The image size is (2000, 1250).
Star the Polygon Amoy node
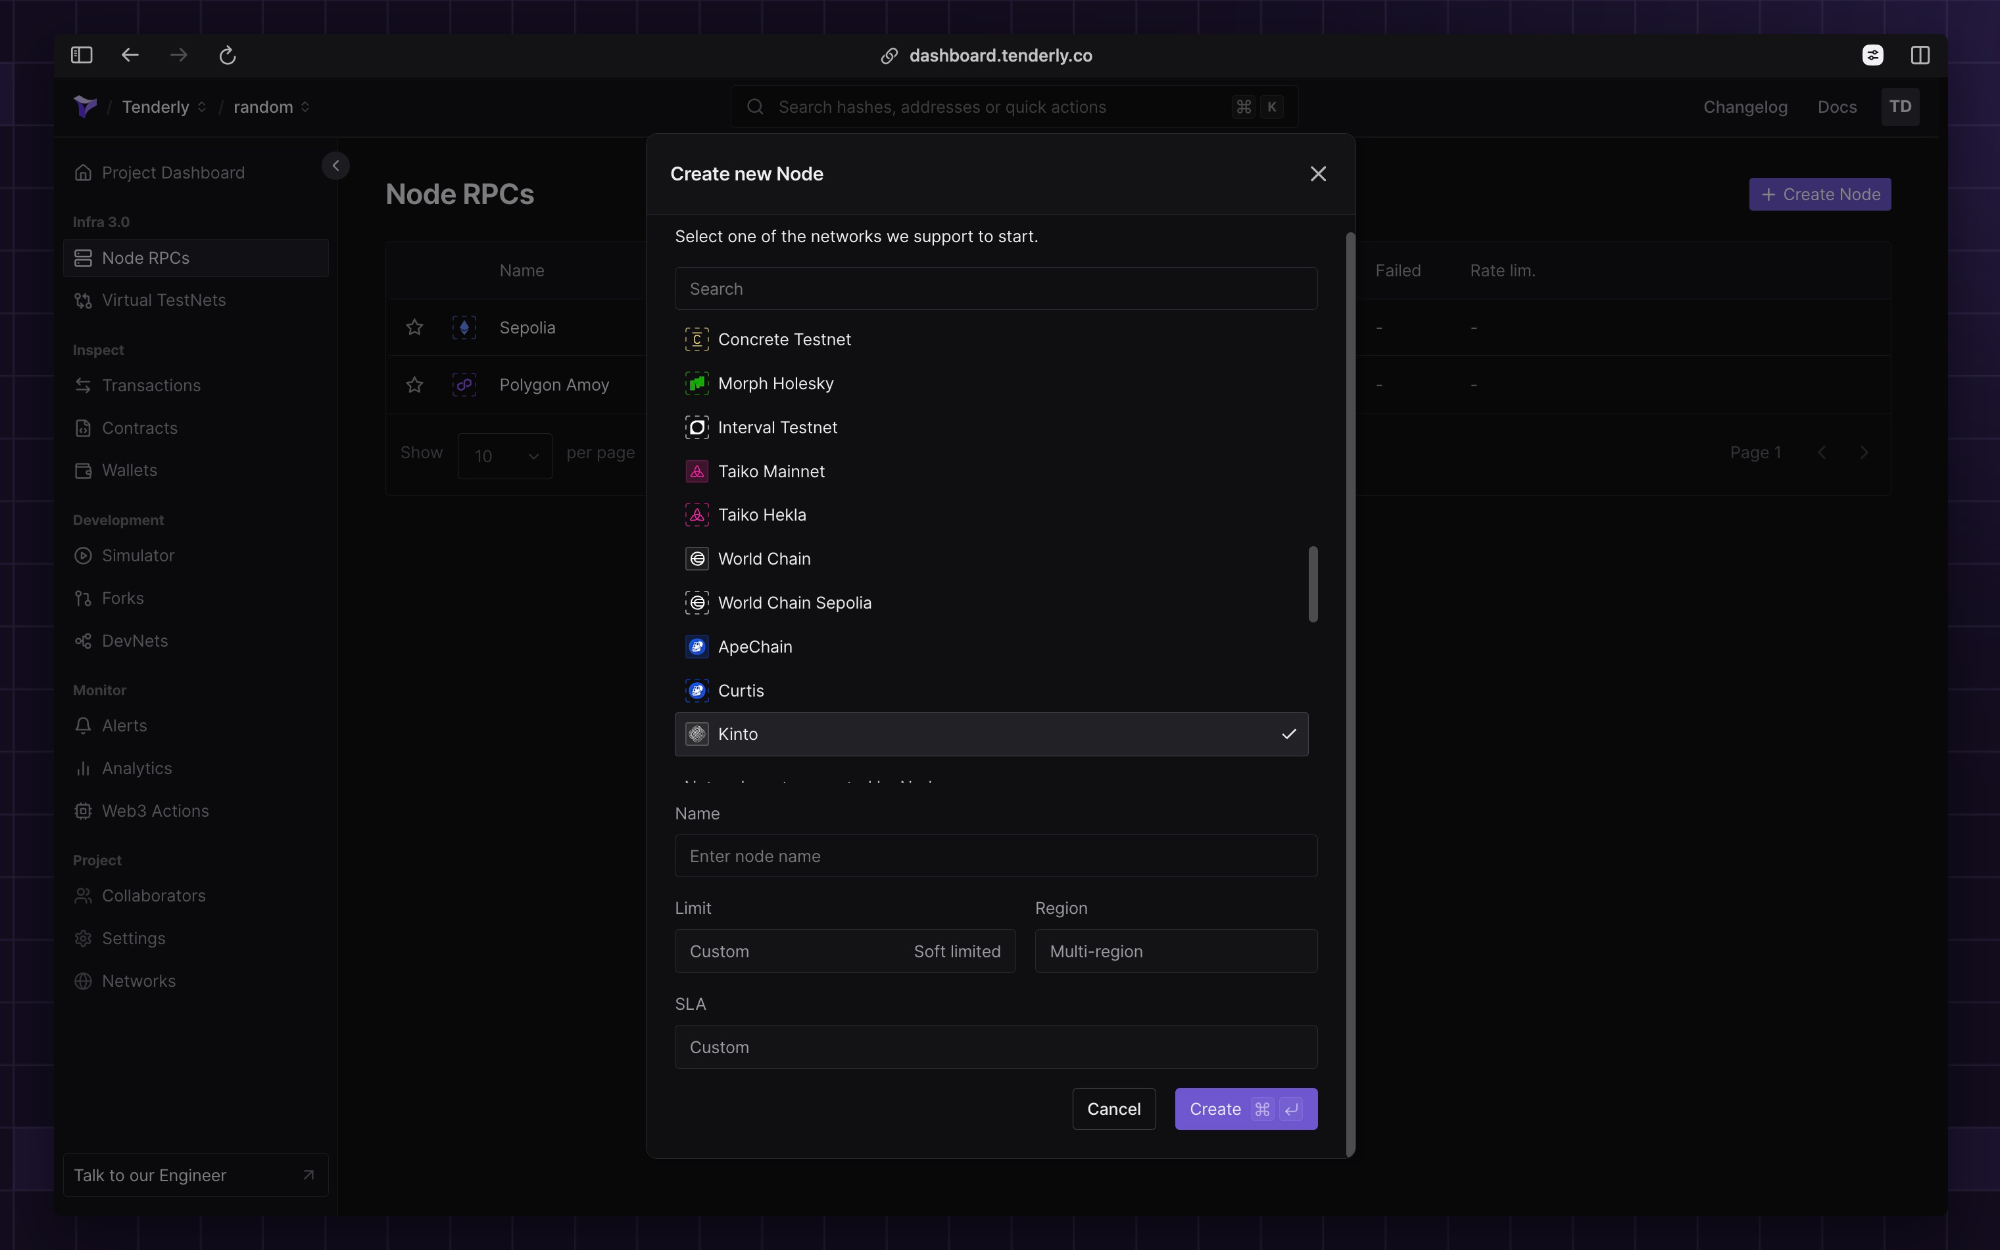point(414,385)
